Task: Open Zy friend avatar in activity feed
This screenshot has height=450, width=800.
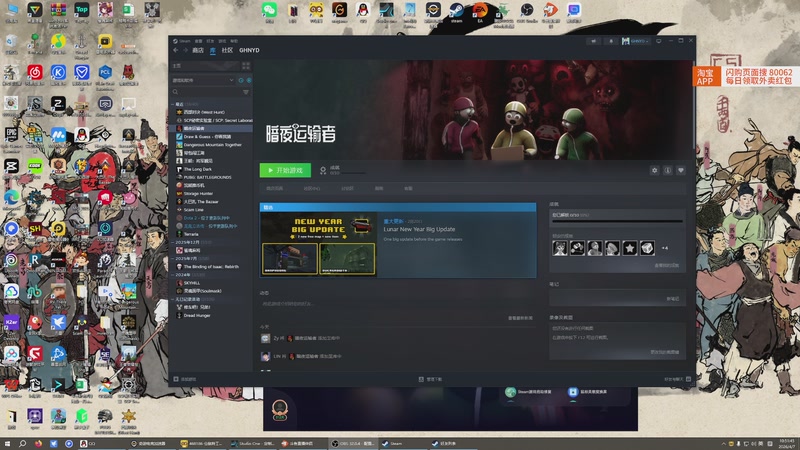Action: tap(265, 338)
